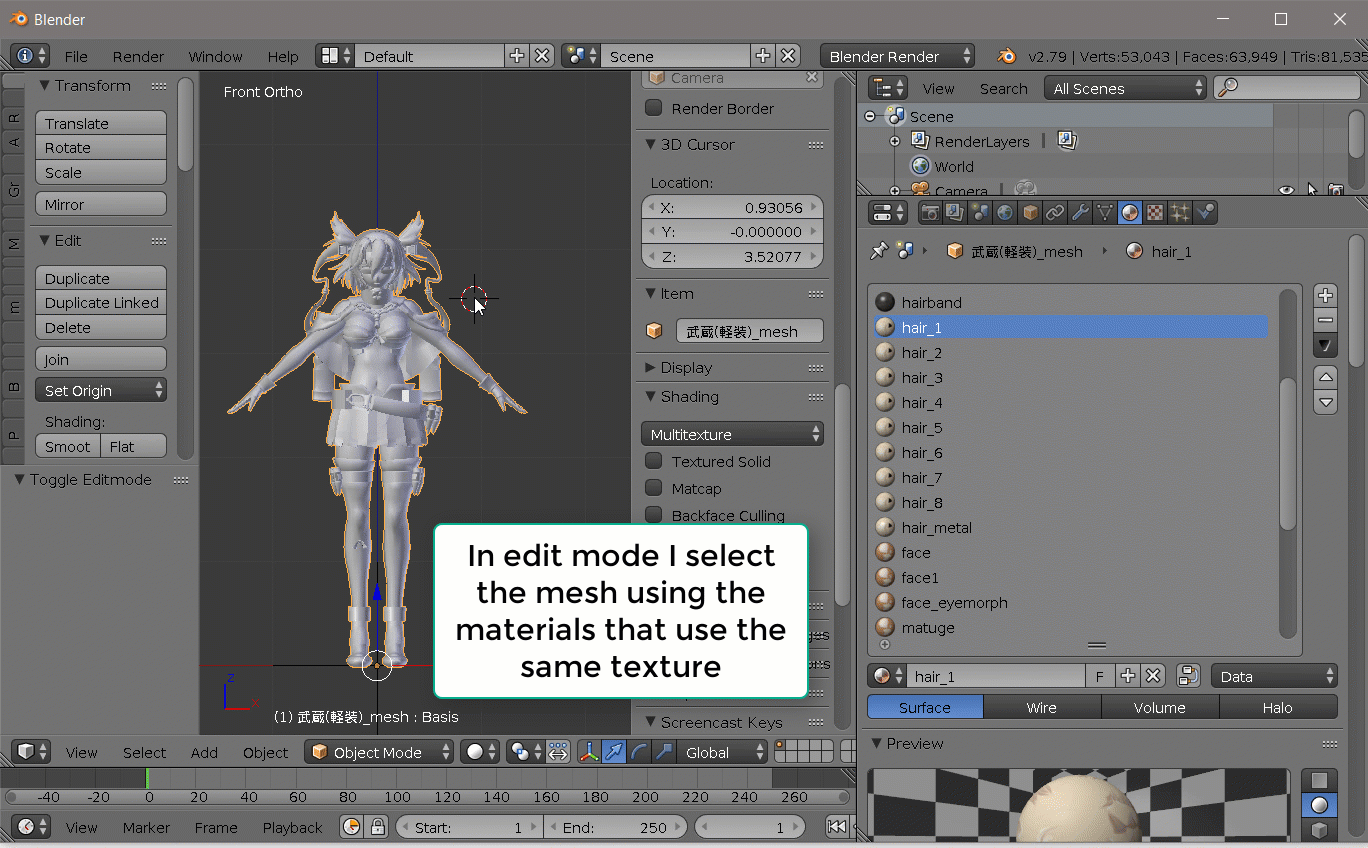Open the Texture properties tab checkerboard icon
Screen dimensions: 1368x848
tap(1155, 212)
